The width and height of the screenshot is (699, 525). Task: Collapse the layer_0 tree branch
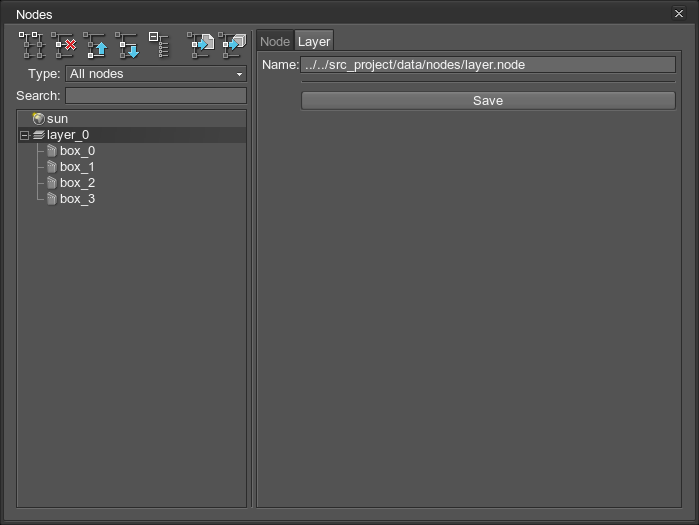25,135
